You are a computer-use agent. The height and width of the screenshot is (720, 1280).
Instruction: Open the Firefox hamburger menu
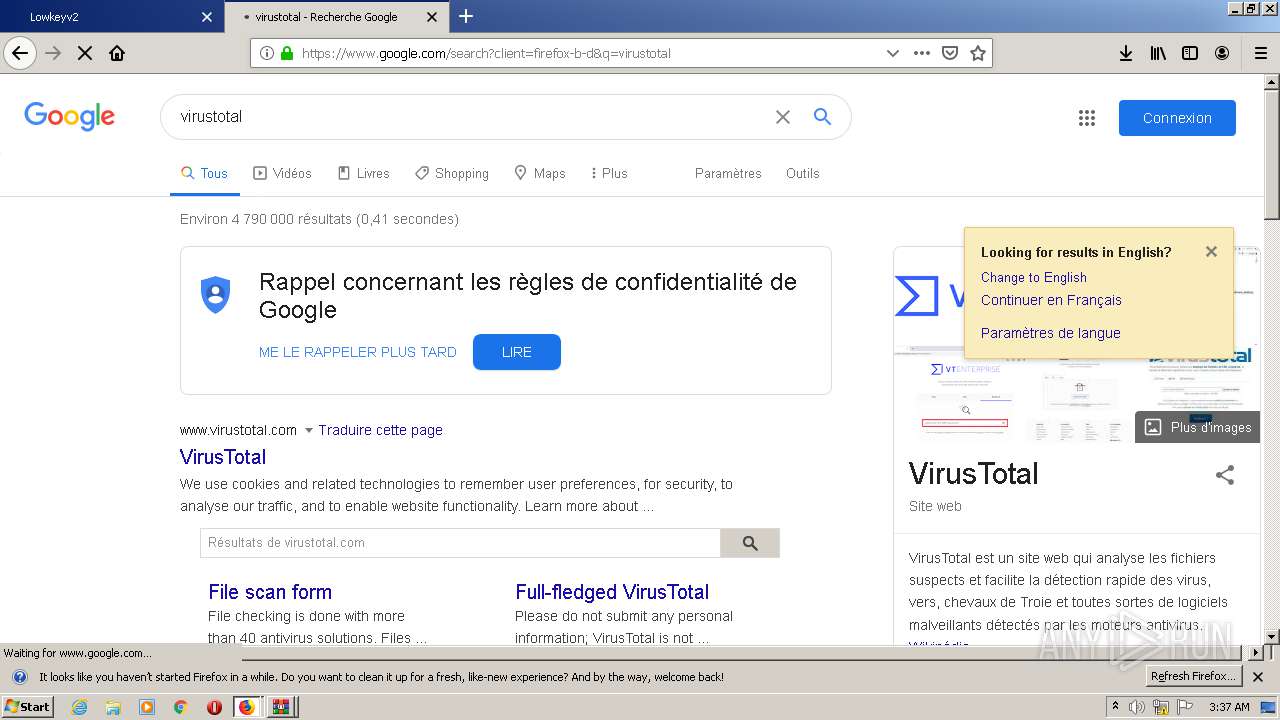[x=1261, y=53]
